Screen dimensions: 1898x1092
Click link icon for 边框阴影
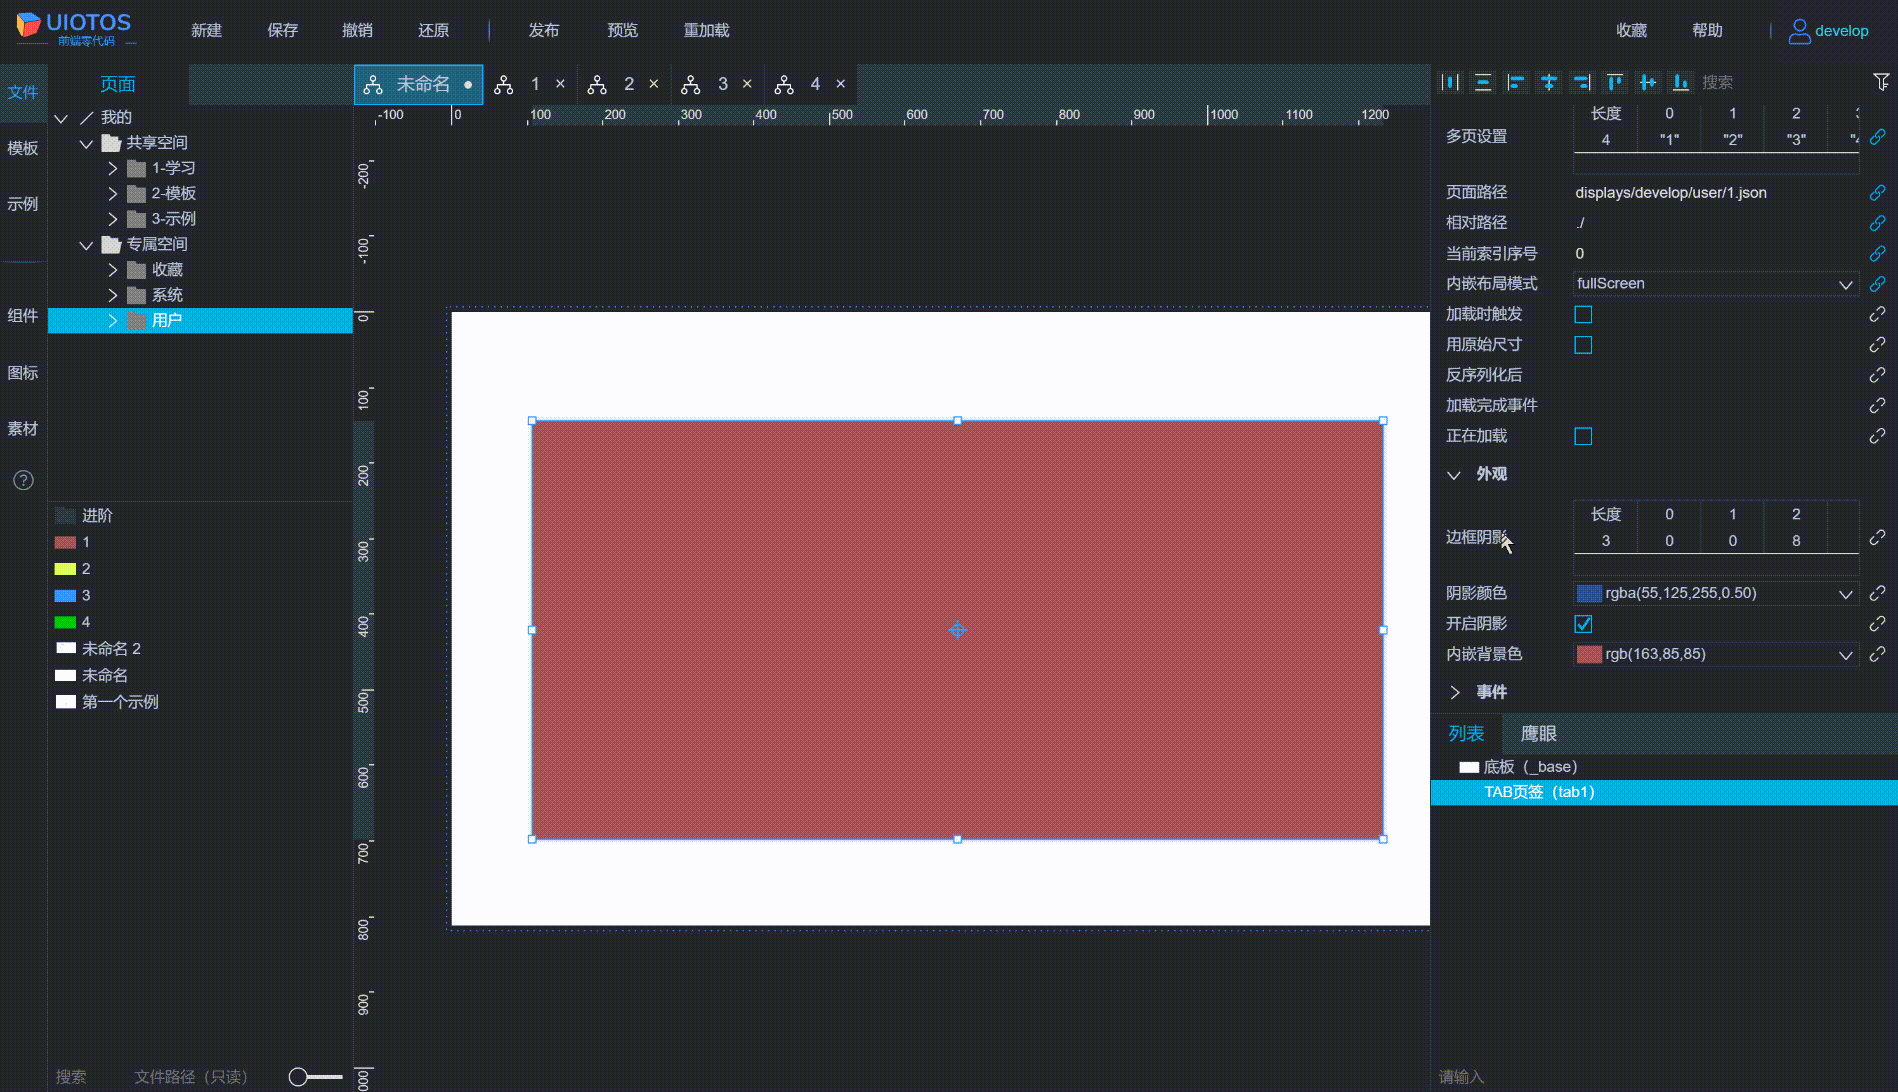[1878, 537]
